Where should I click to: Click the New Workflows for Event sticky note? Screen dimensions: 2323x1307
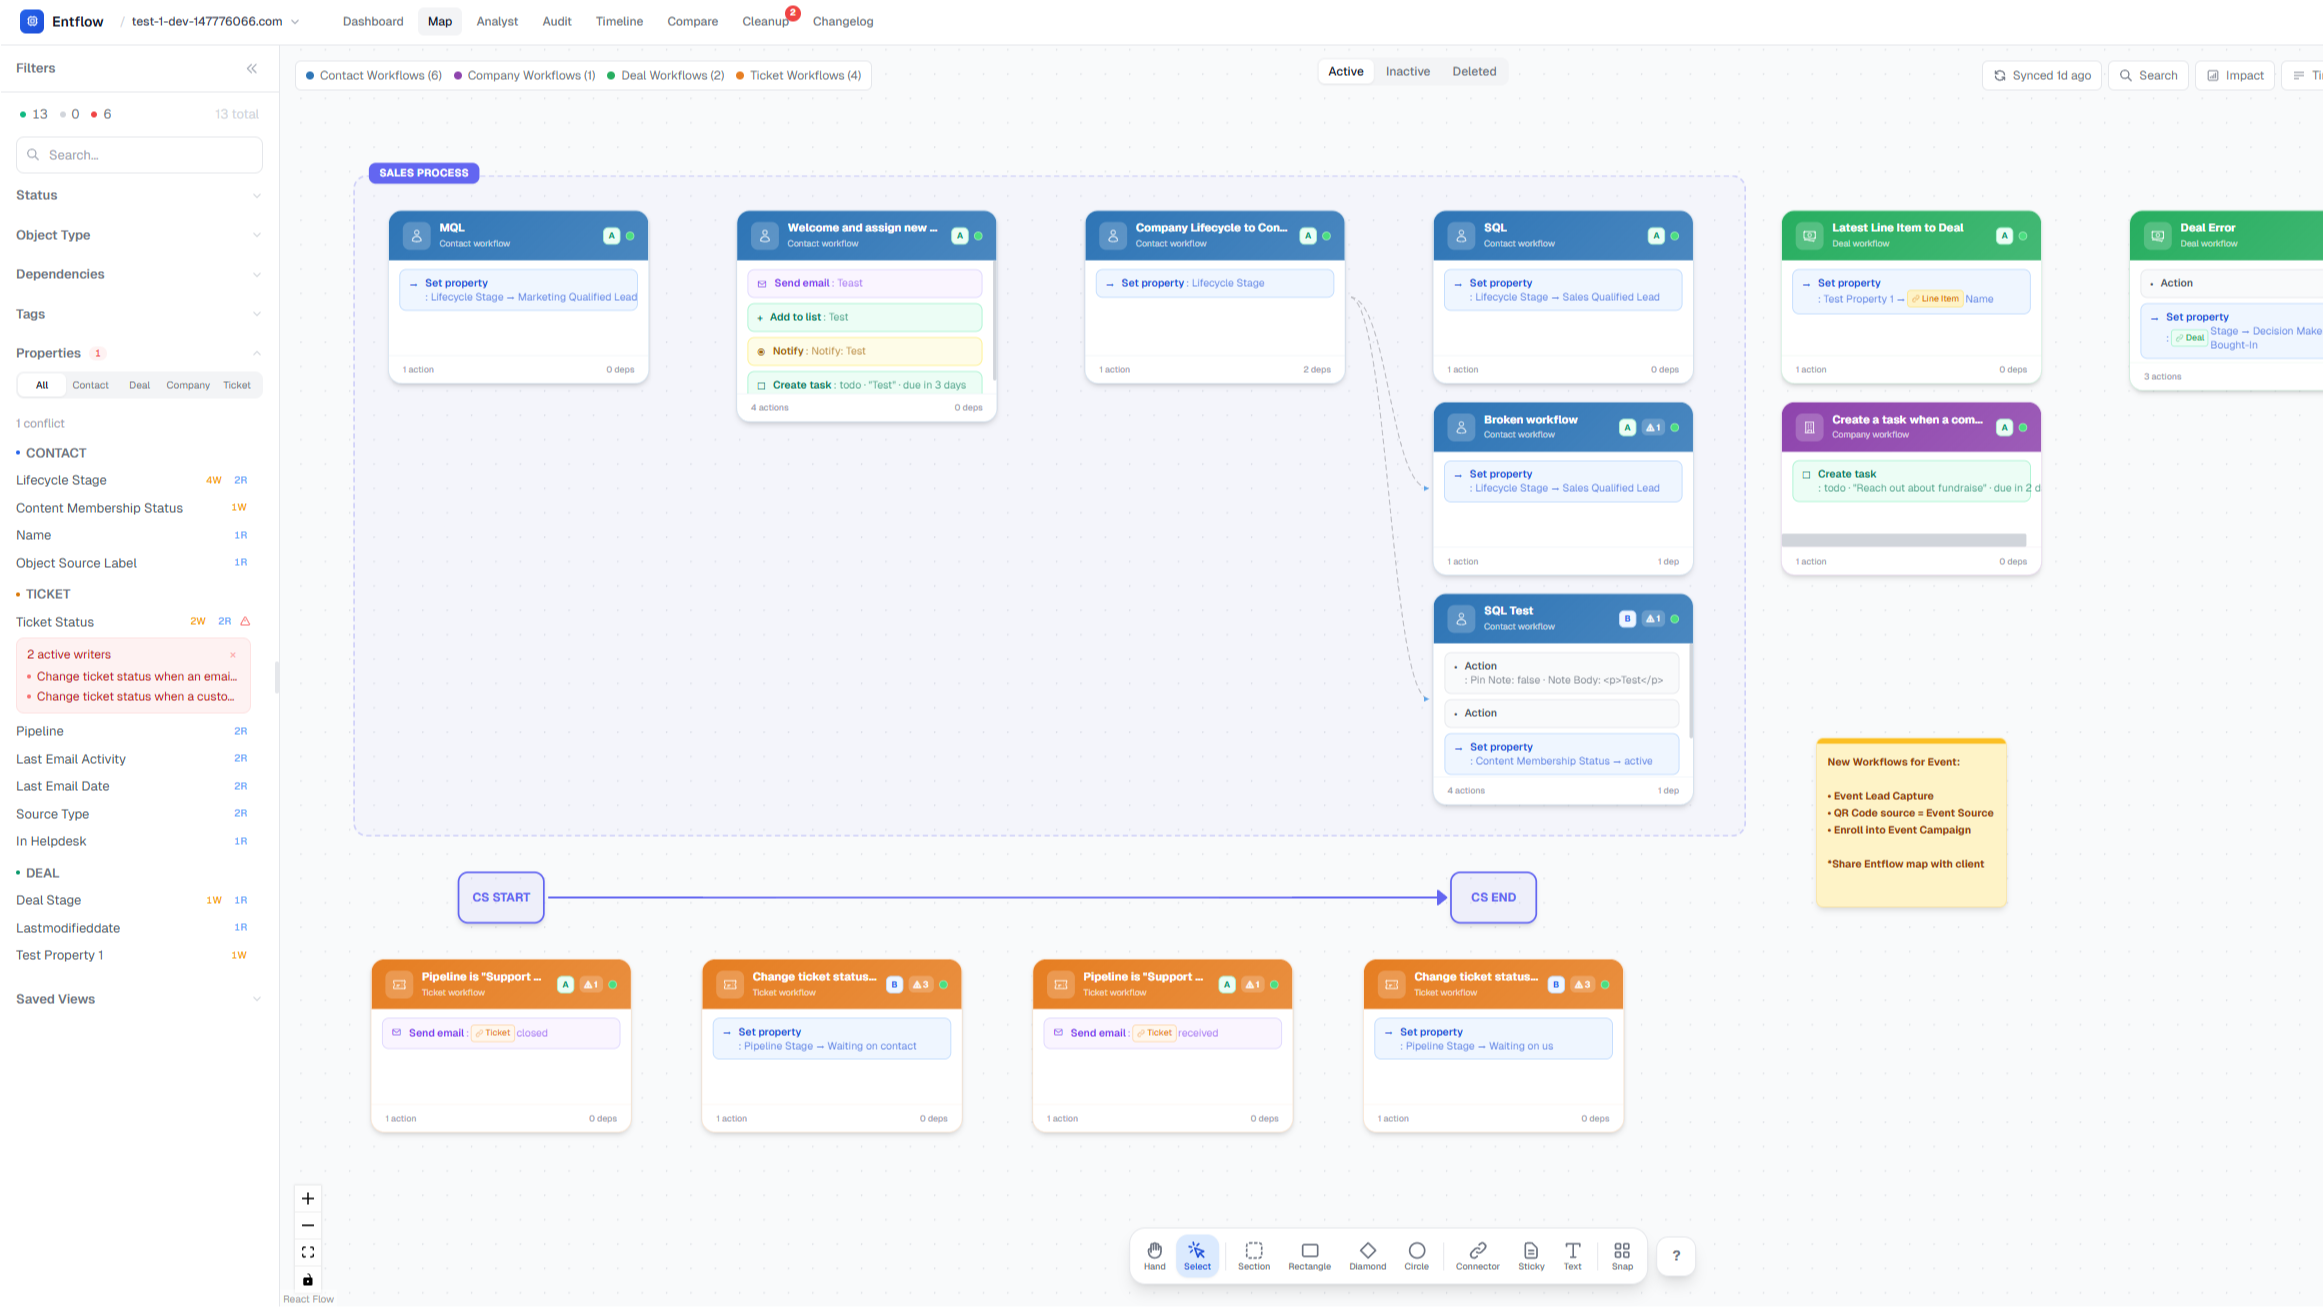click(x=1911, y=822)
